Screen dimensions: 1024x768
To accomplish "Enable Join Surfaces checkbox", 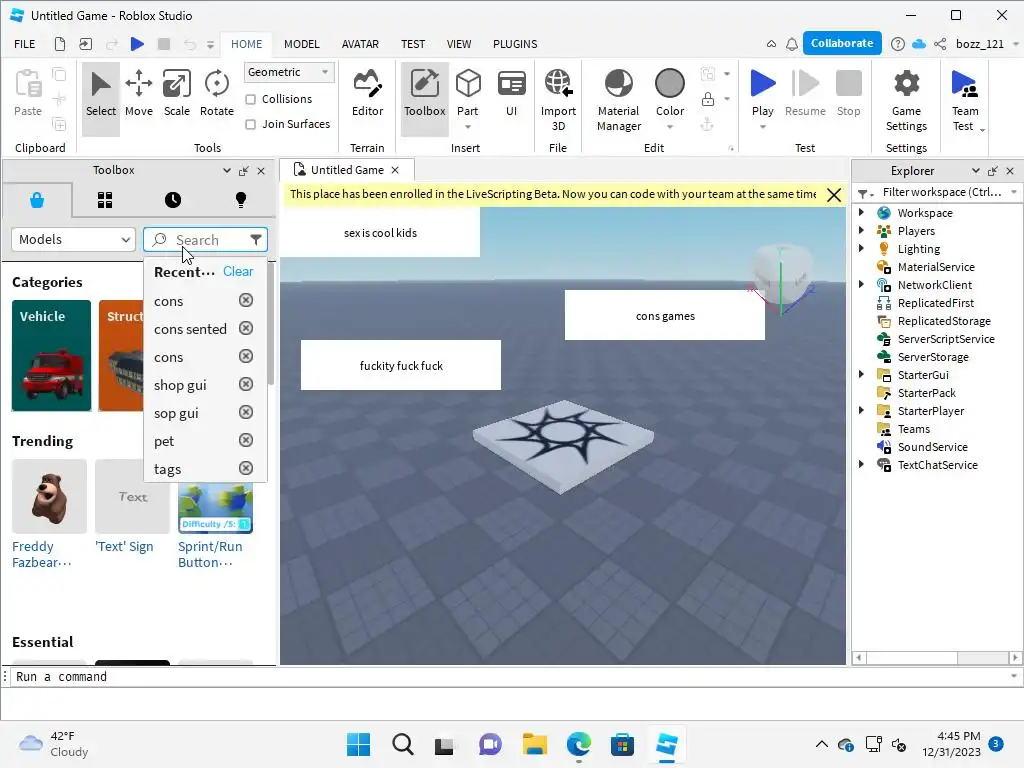I will (250, 124).
